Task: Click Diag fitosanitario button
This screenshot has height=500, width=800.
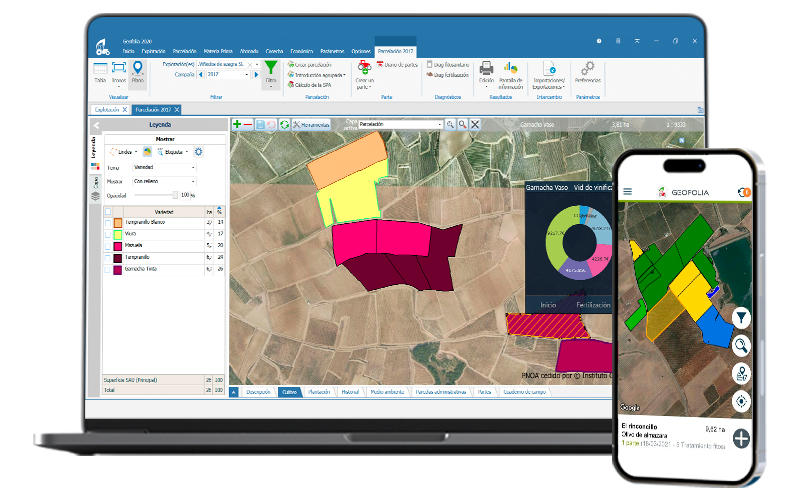Action: pos(448,65)
